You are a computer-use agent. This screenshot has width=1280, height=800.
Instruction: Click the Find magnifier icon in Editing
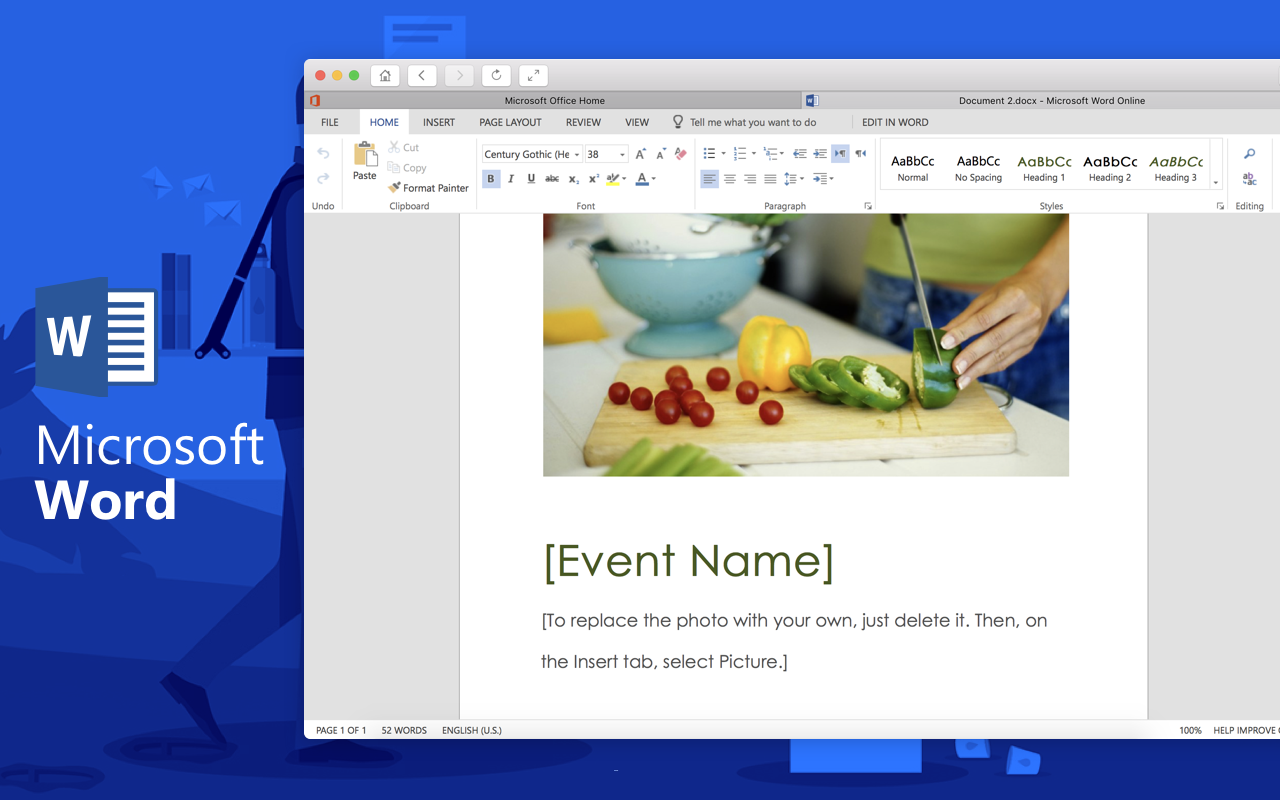click(1249, 154)
